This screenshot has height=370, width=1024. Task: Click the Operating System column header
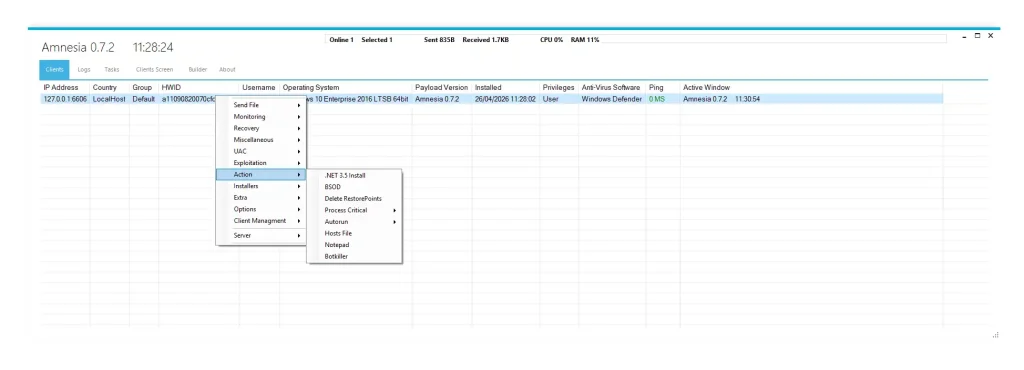346,87
